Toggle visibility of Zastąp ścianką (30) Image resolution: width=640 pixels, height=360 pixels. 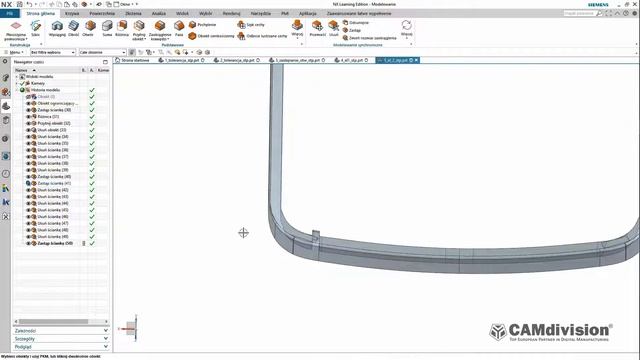coord(29,110)
